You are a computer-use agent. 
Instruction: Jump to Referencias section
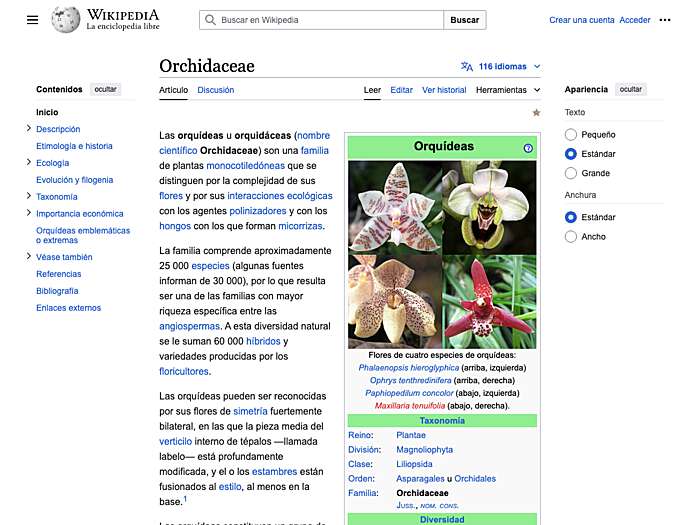click(x=58, y=274)
